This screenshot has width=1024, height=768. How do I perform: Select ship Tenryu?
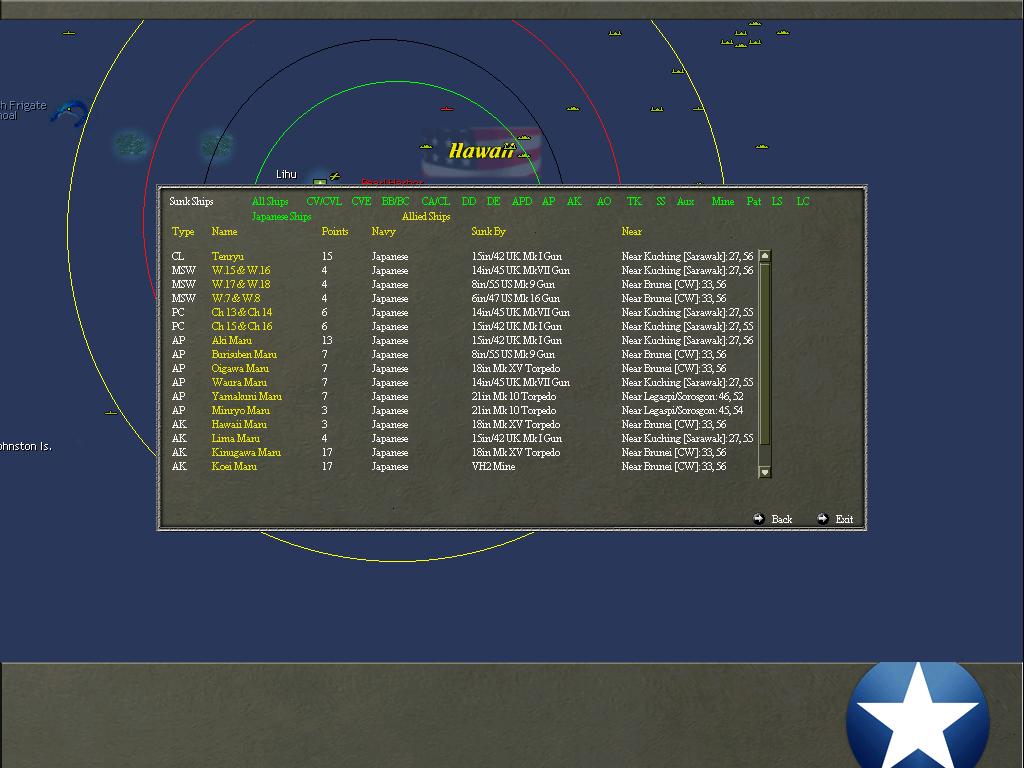tap(227, 256)
